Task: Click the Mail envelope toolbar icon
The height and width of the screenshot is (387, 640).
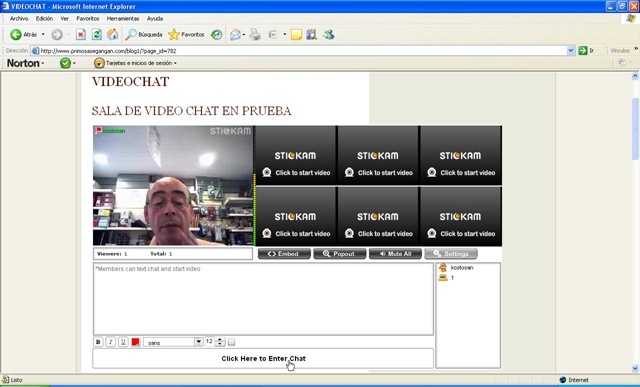Action: [235, 35]
